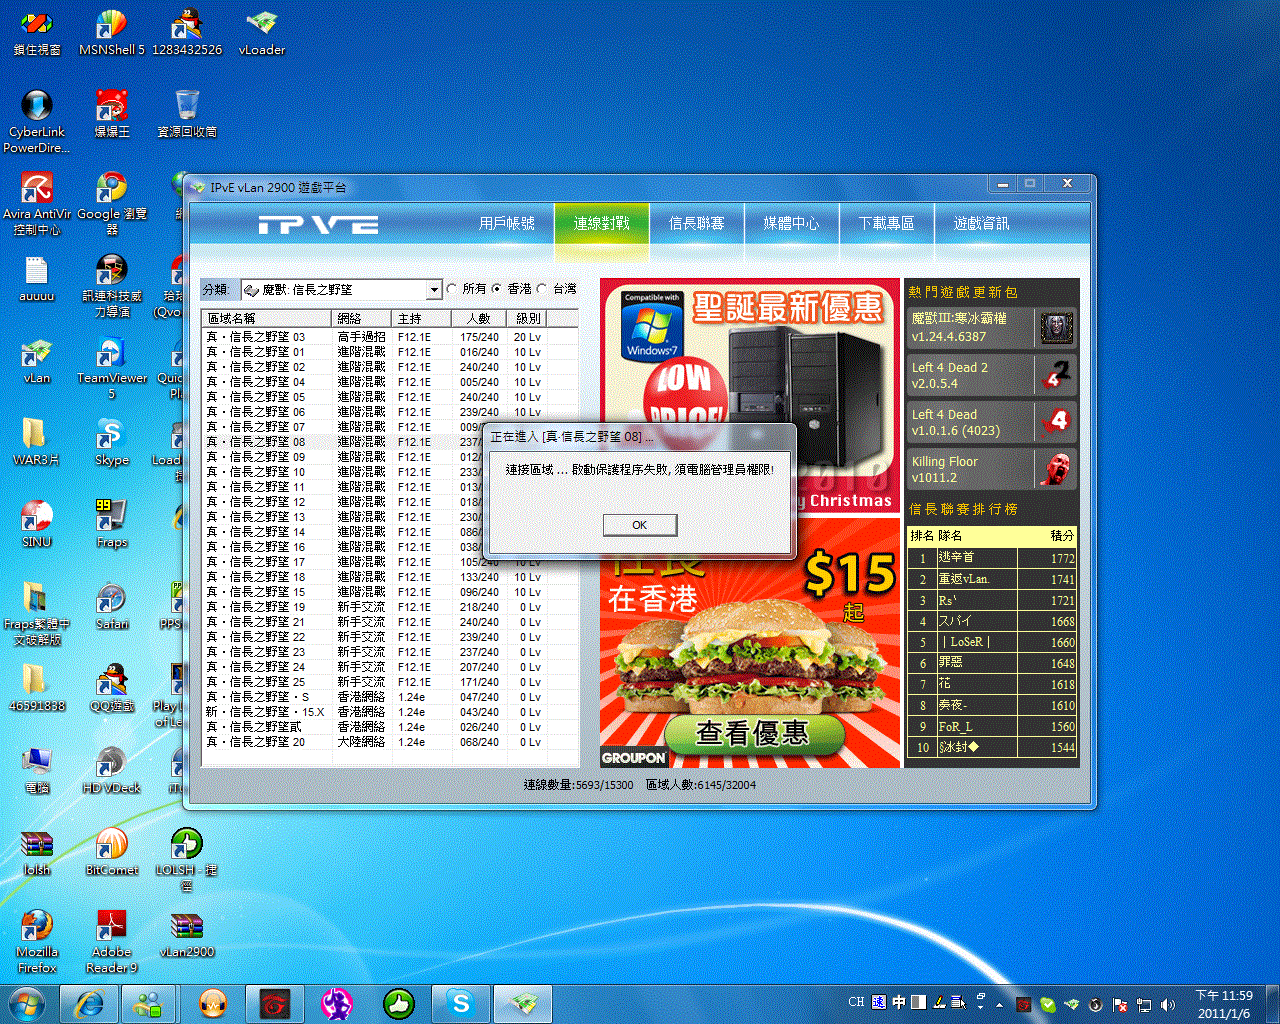Select the 所有 radio button
This screenshot has width=1280, height=1024.
452,289
